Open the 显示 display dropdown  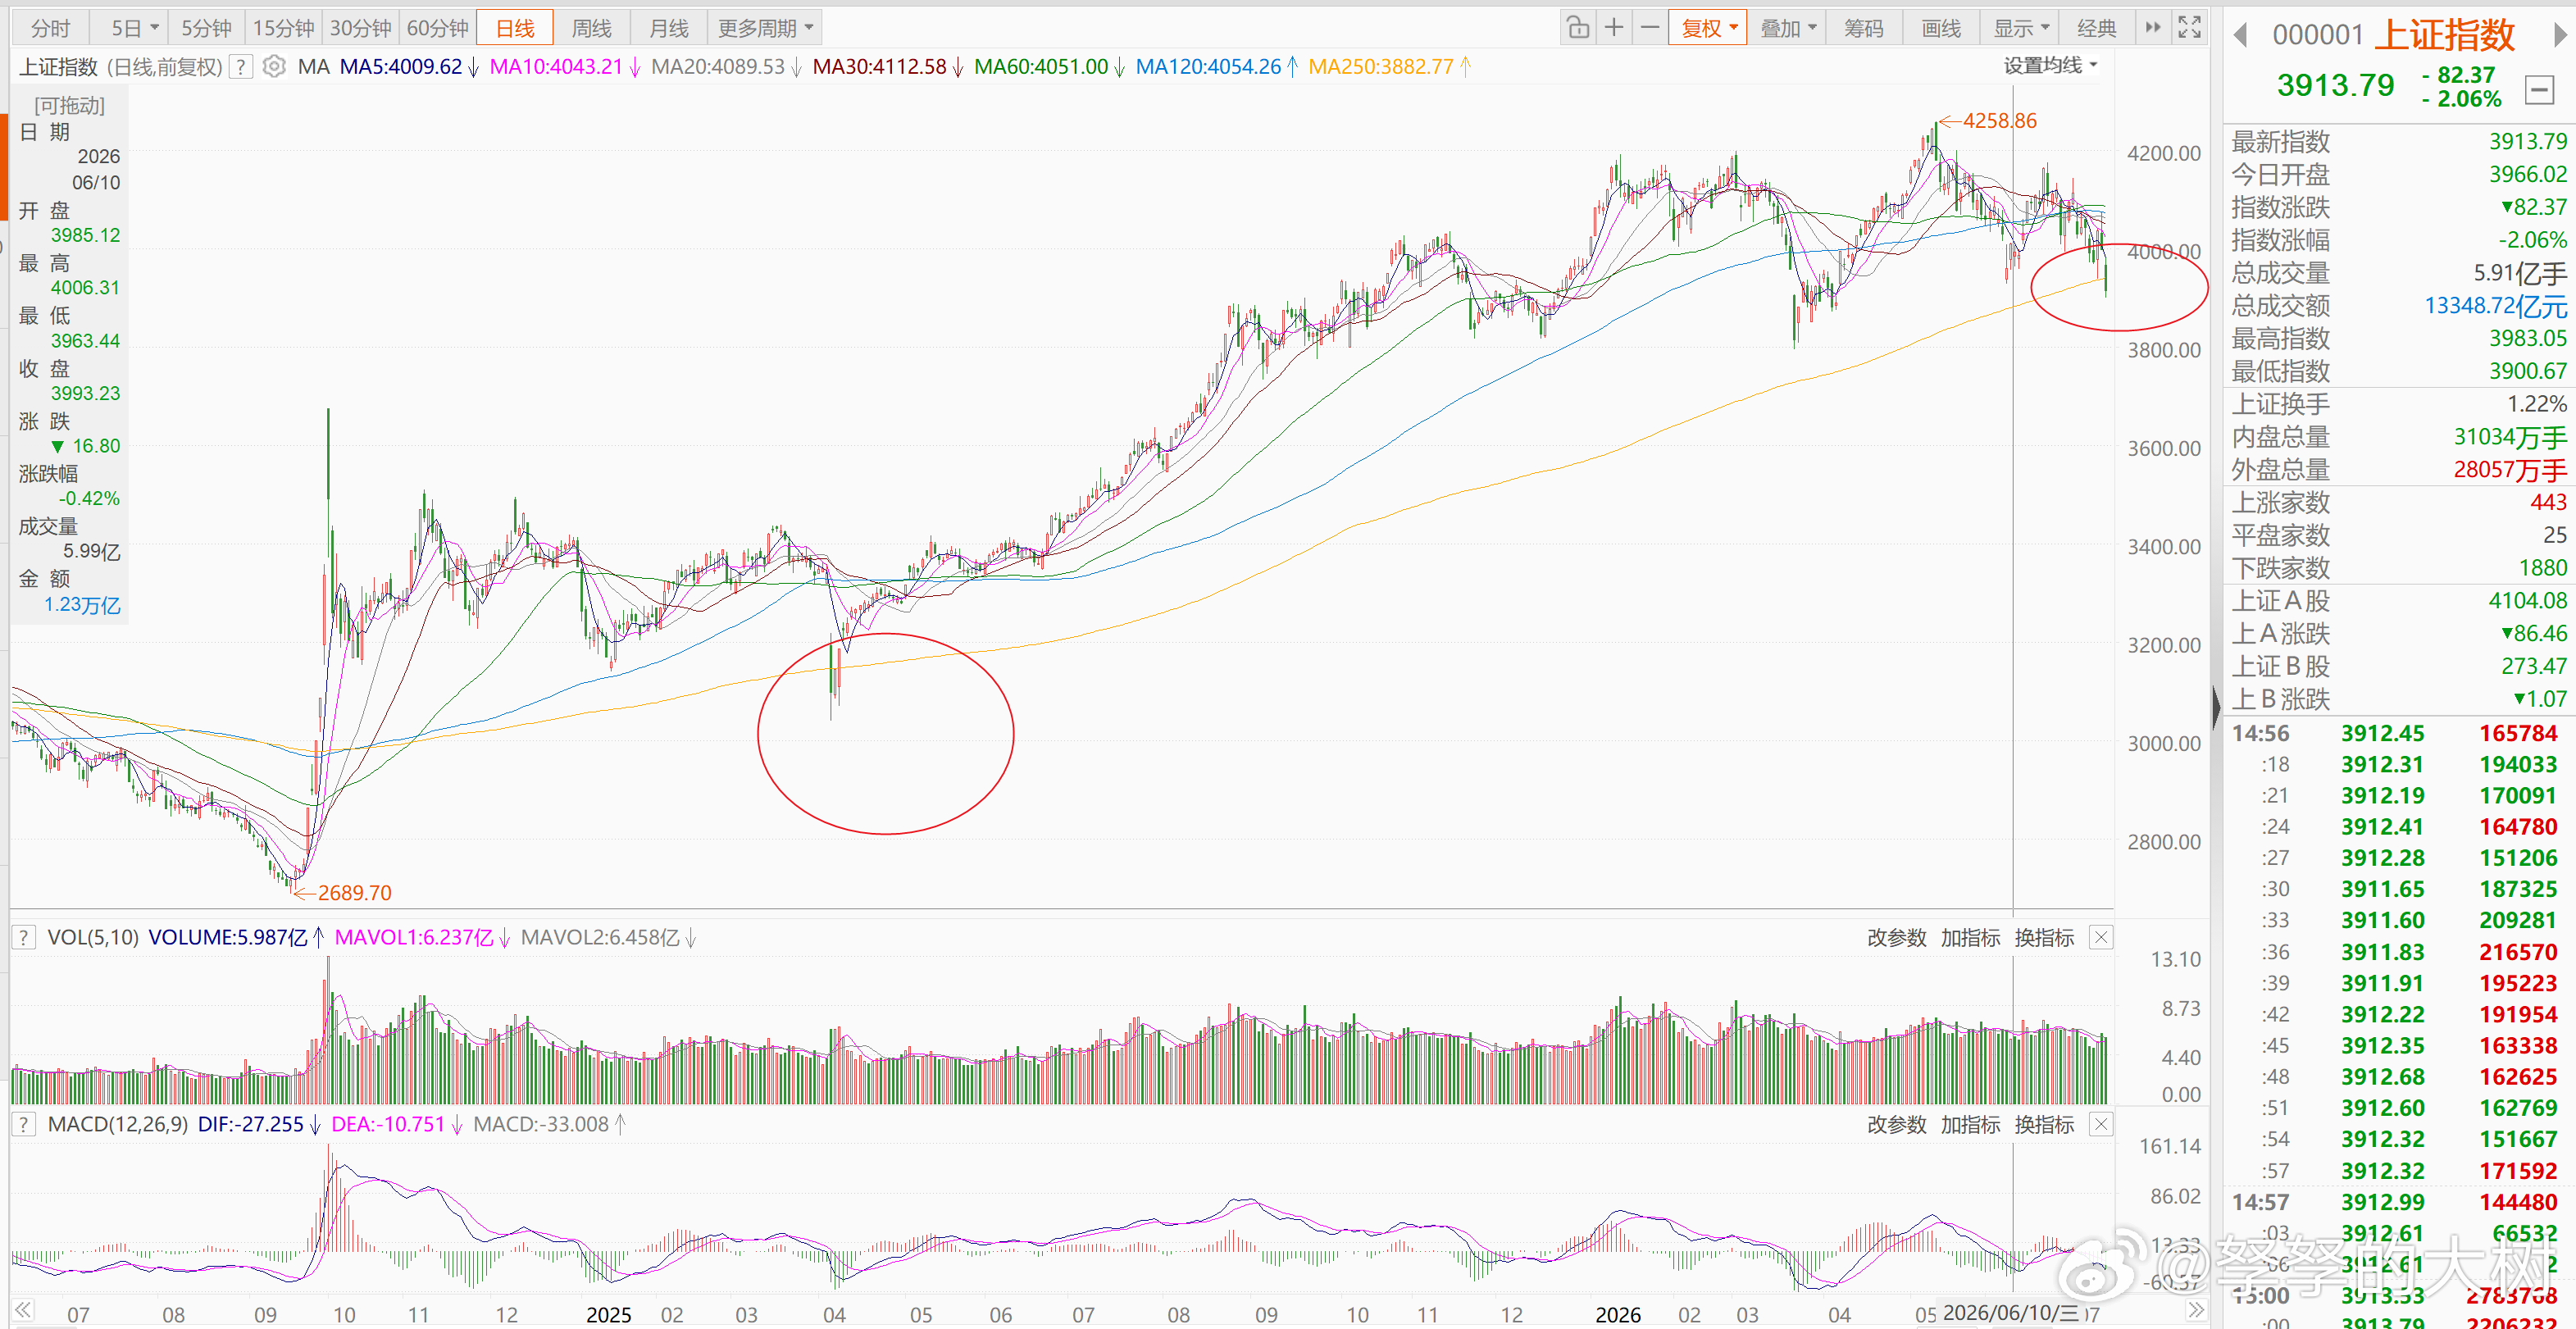click(2021, 28)
